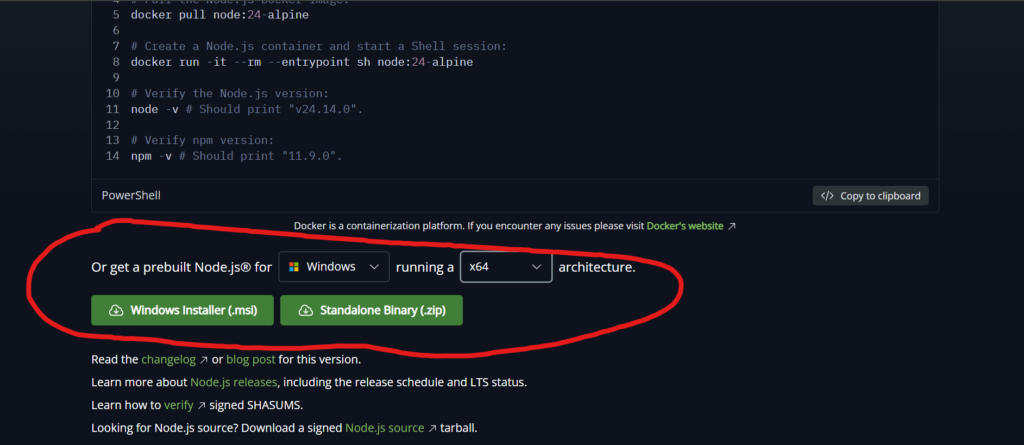Open the Windows operating system dropdown
Viewport: 1024px width, 445px height.
[x=333, y=267]
